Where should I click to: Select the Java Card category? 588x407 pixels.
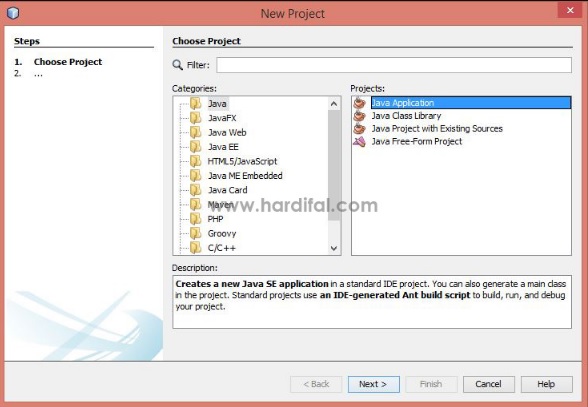[x=228, y=190]
